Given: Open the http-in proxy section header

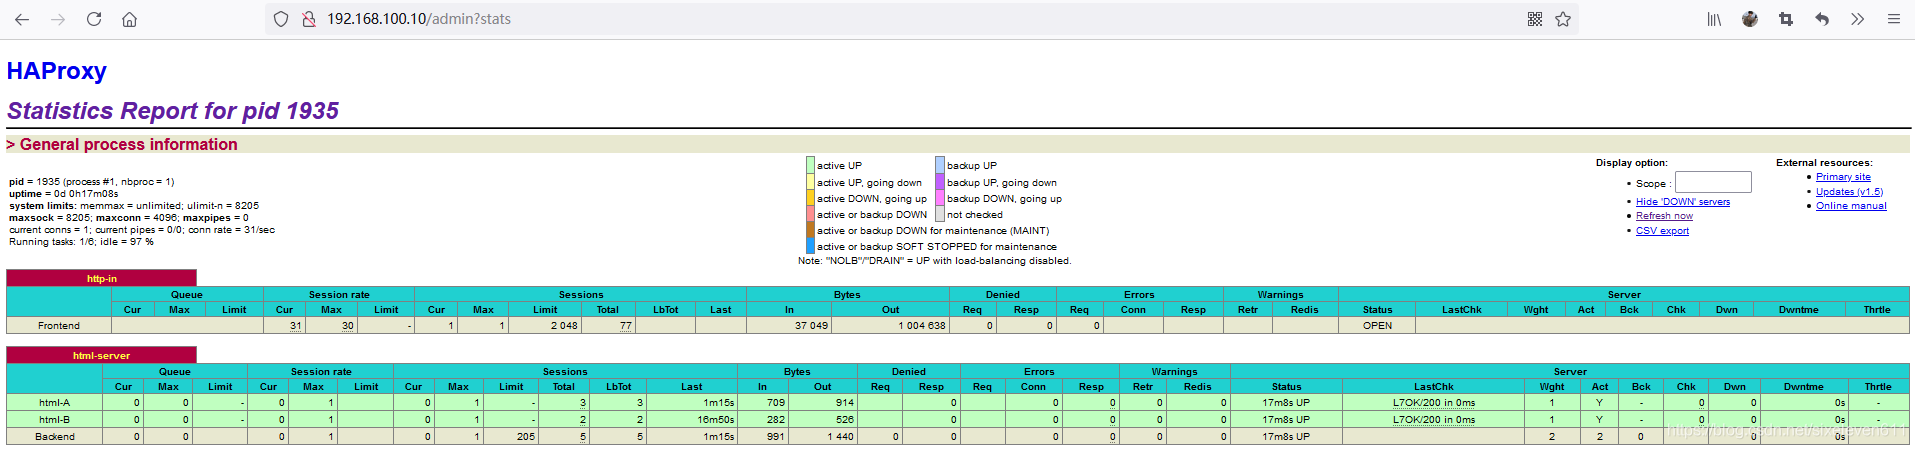Looking at the screenshot, I should point(102,279).
